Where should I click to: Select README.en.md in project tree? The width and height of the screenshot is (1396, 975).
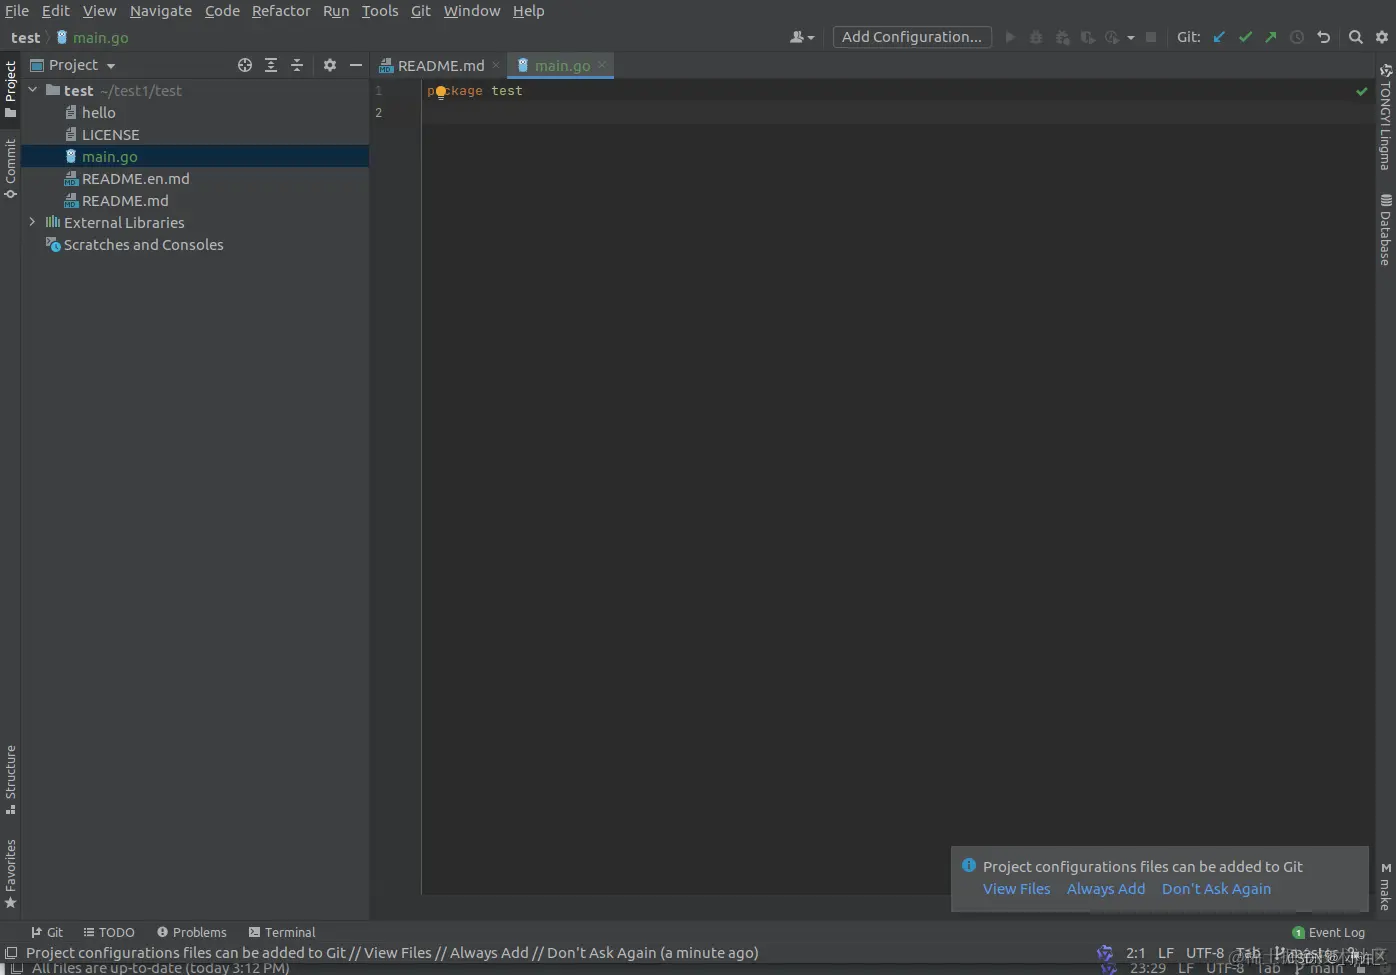tap(135, 179)
